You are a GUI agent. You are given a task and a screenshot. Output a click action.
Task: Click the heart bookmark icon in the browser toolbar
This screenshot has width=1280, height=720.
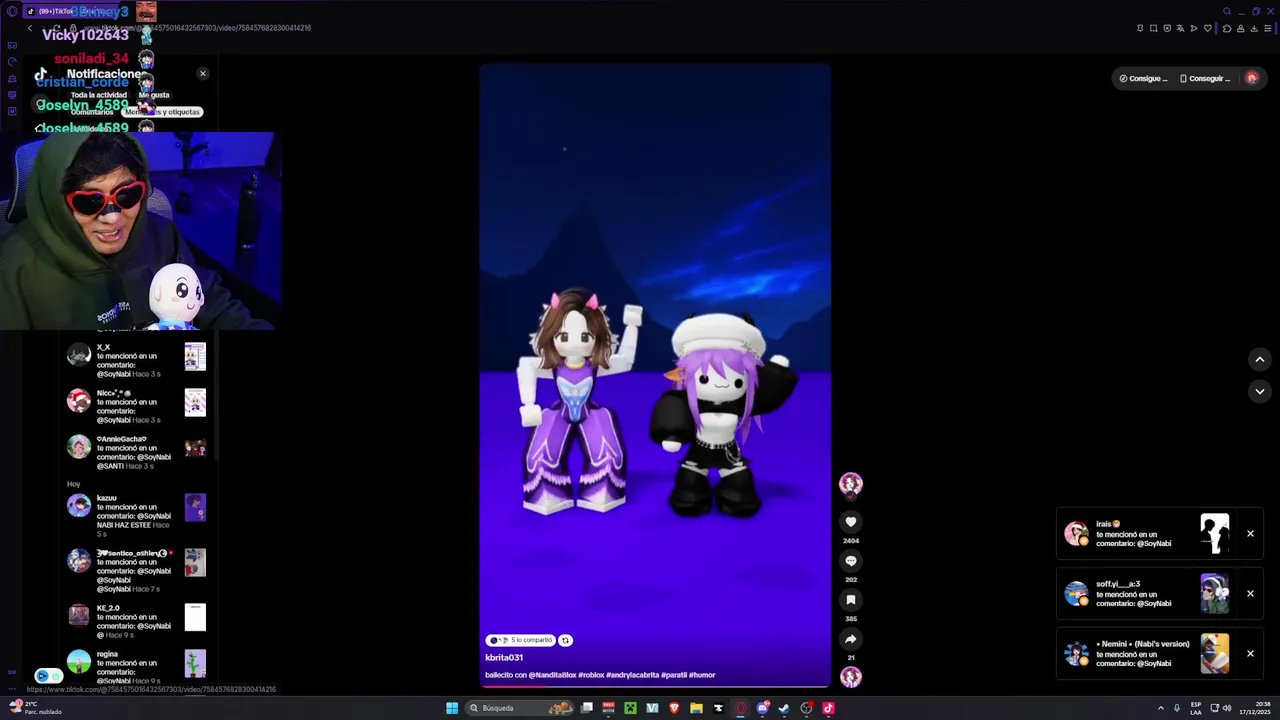(x=1208, y=28)
